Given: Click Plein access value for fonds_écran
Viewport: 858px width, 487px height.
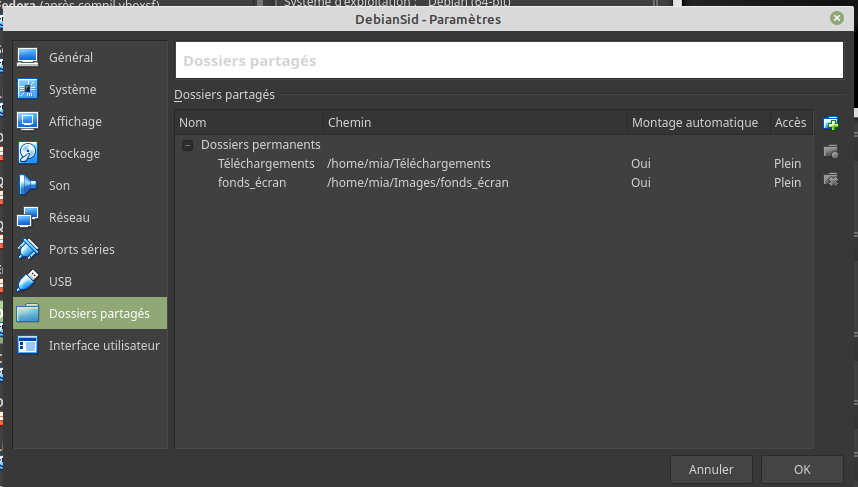Looking at the screenshot, I should click(787, 182).
